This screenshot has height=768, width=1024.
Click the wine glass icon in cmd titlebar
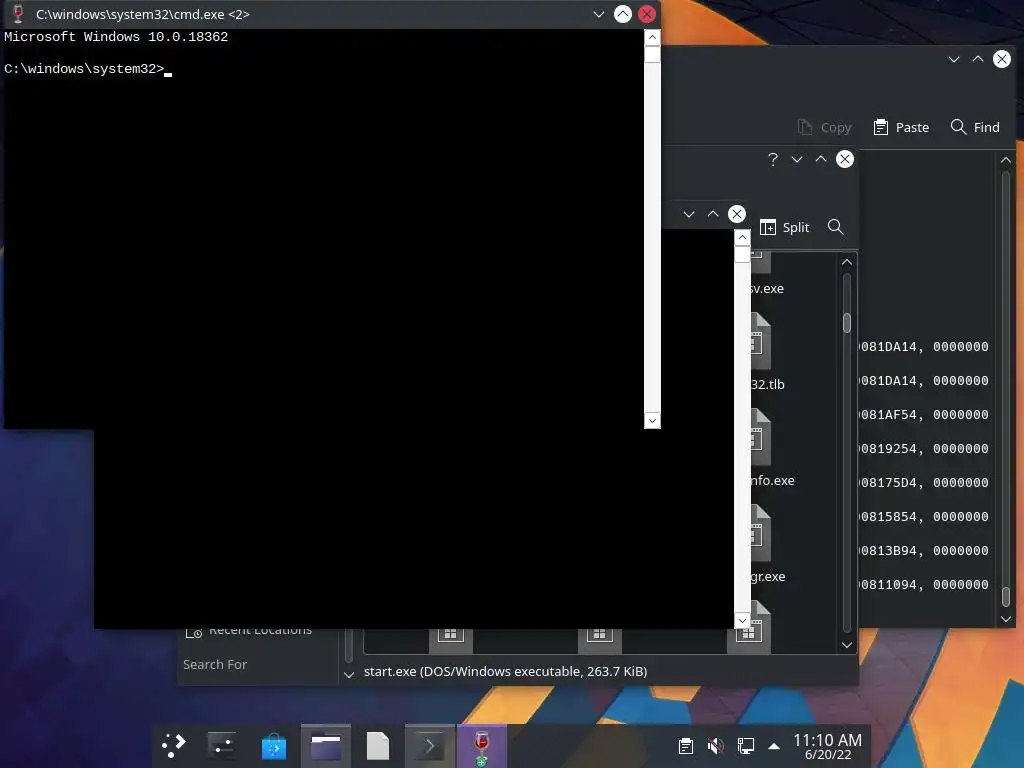[18, 14]
